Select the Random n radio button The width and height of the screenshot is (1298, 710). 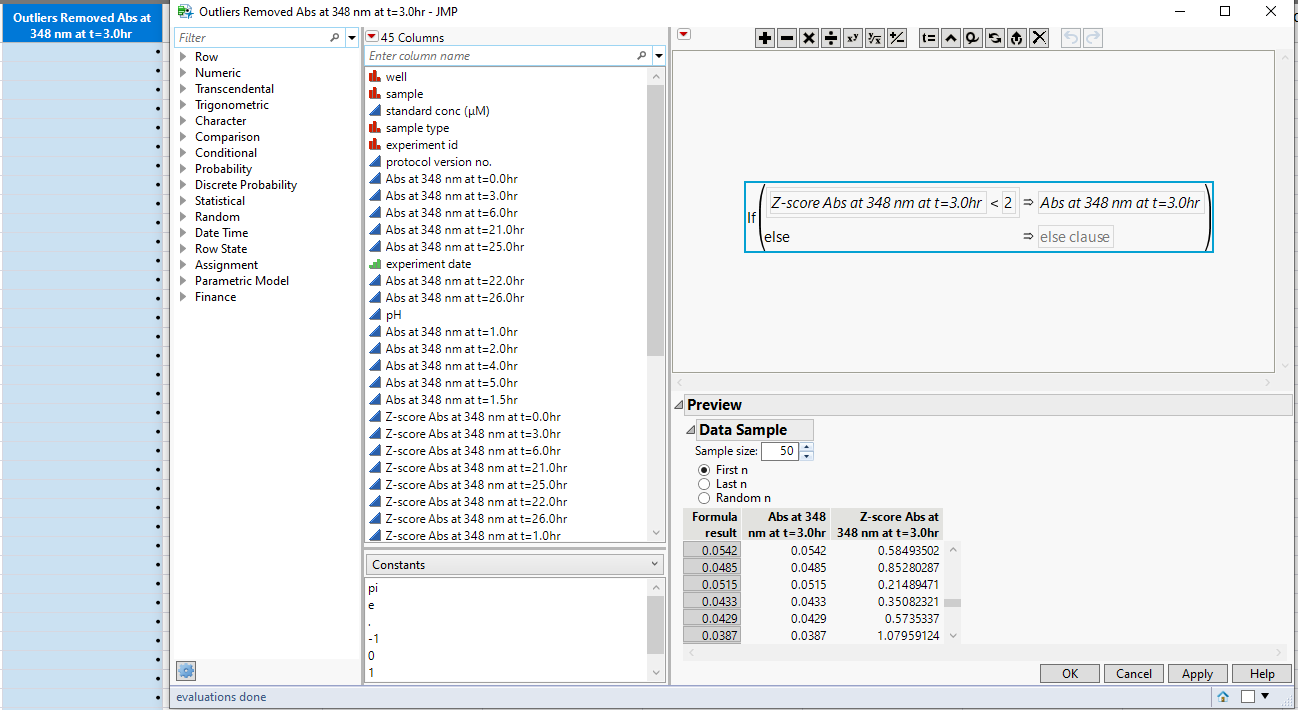pyautogui.click(x=704, y=498)
